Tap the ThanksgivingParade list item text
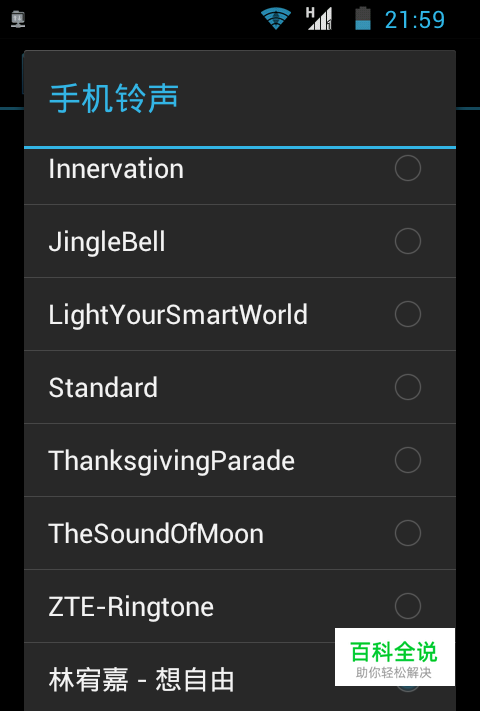This screenshot has height=711, width=480. [172, 461]
